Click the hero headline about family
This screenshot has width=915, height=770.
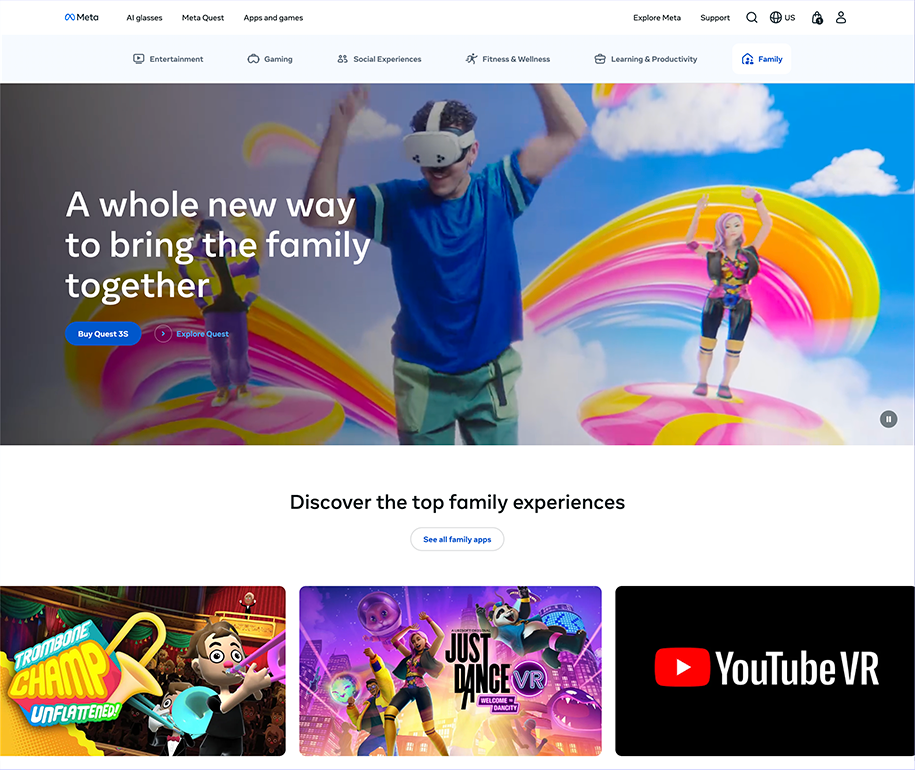point(218,245)
